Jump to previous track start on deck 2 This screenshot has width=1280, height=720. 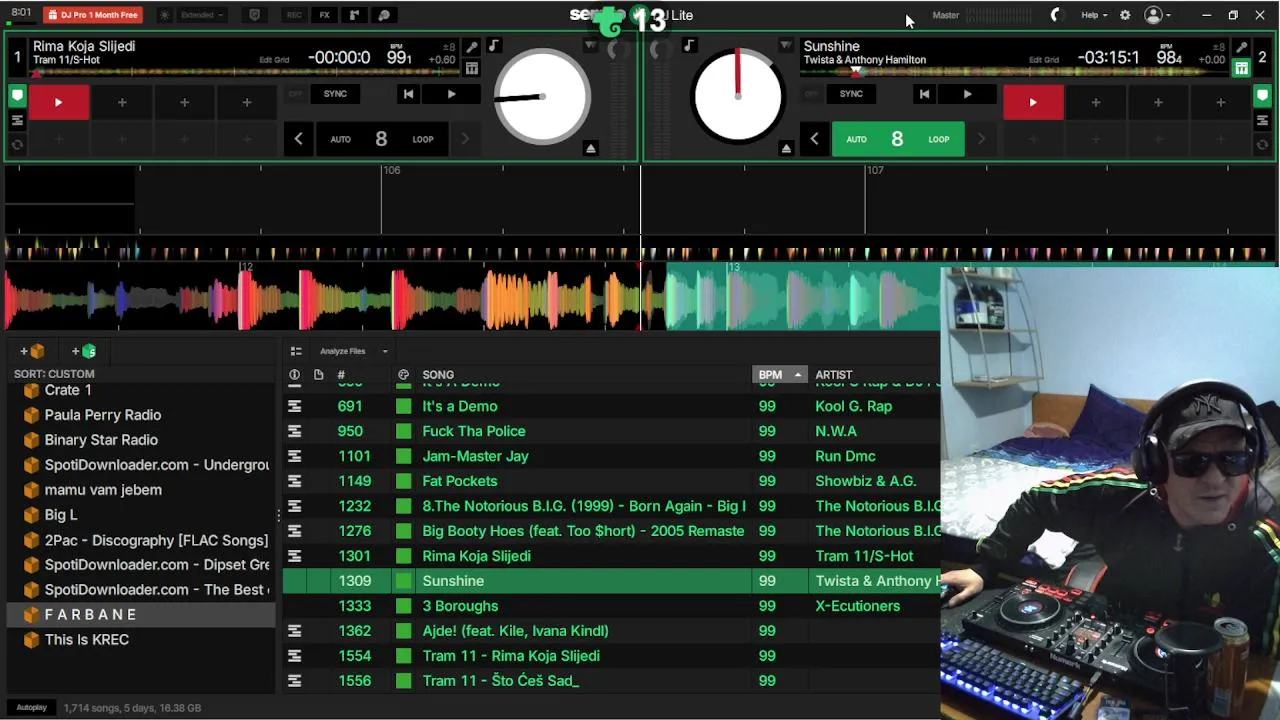pos(924,94)
